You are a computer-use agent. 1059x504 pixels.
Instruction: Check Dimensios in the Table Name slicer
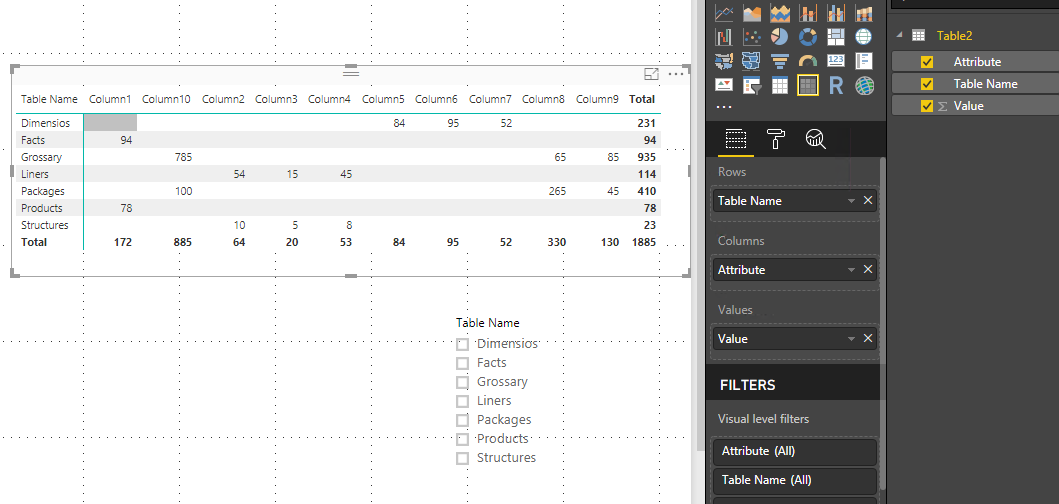(462, 344)
